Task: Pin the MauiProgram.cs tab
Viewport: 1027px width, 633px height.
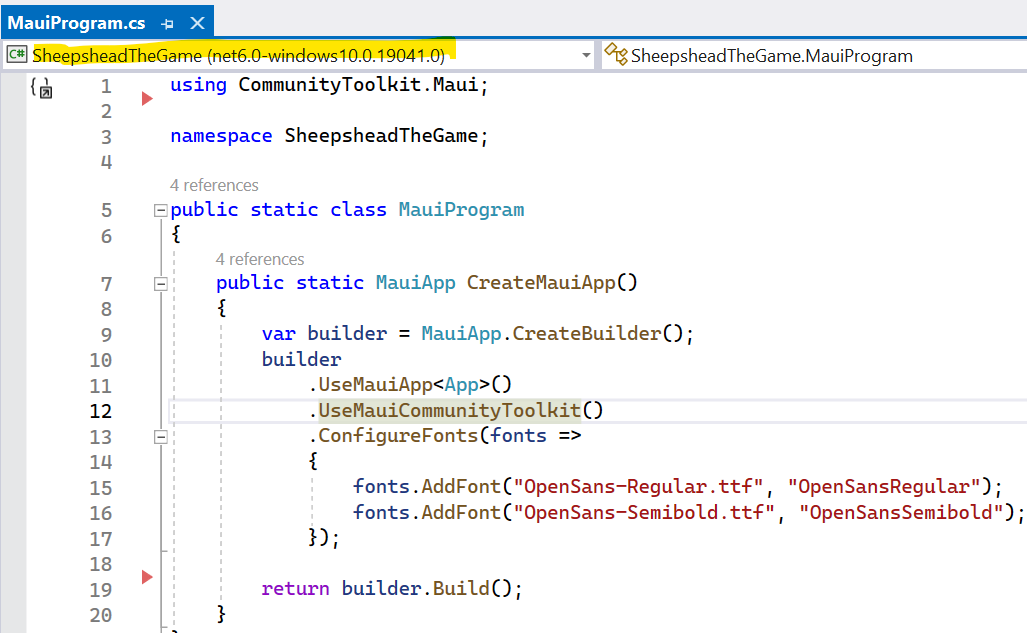Action: (x=168, y=24)
